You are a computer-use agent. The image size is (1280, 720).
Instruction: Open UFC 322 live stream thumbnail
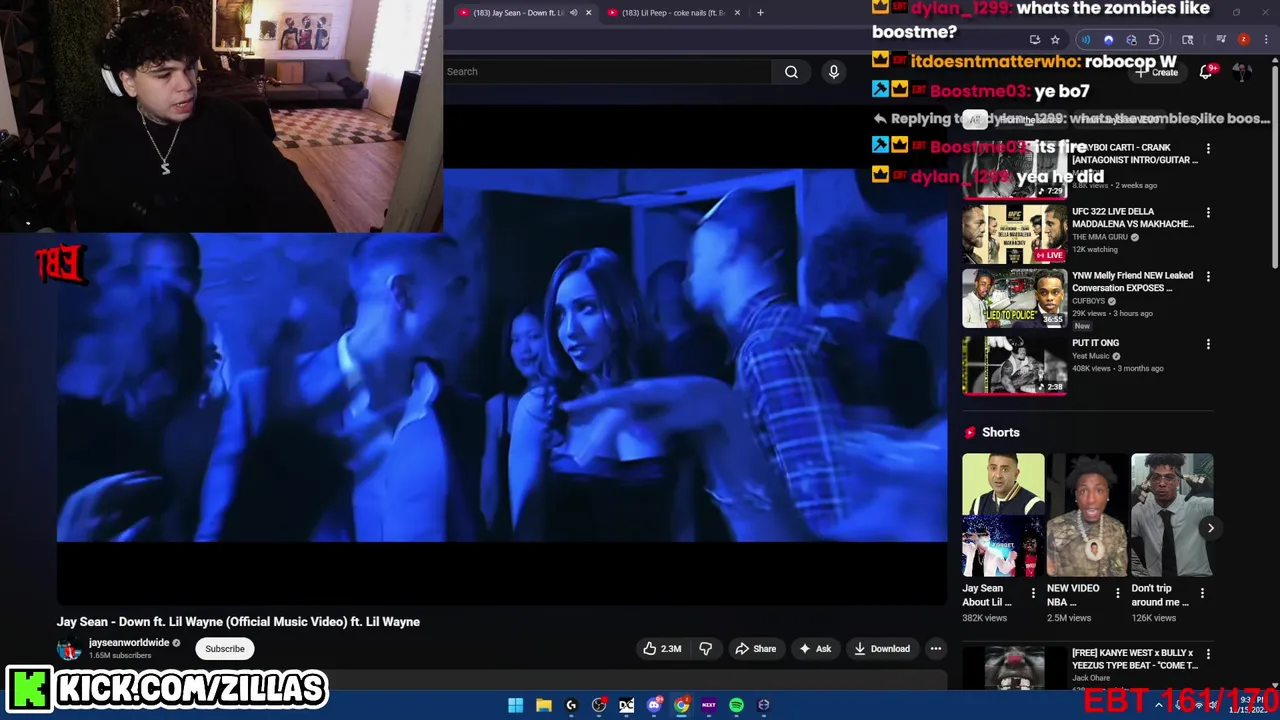tap(1015, 234)
